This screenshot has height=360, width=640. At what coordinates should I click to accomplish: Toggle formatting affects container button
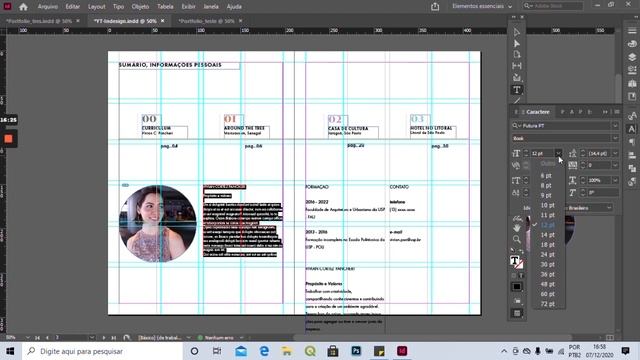pos(514,276)
